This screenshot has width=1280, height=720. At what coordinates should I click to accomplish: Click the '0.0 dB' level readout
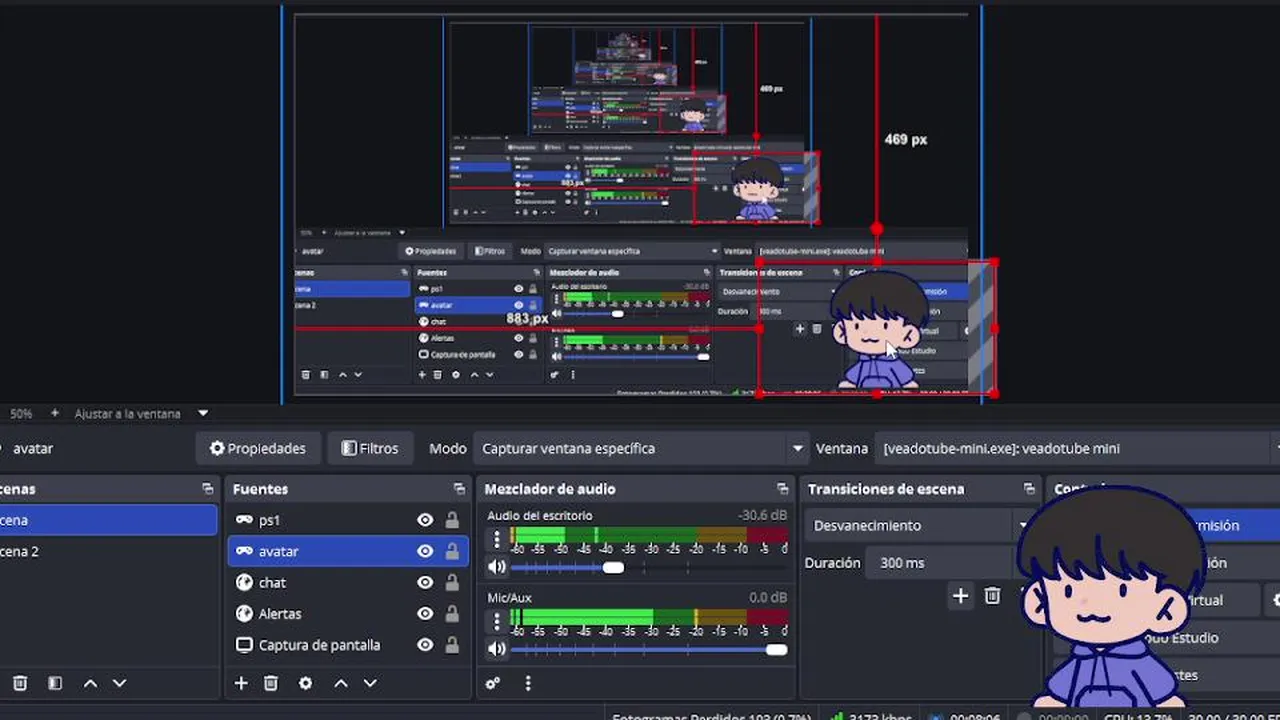tap(768, 597)
